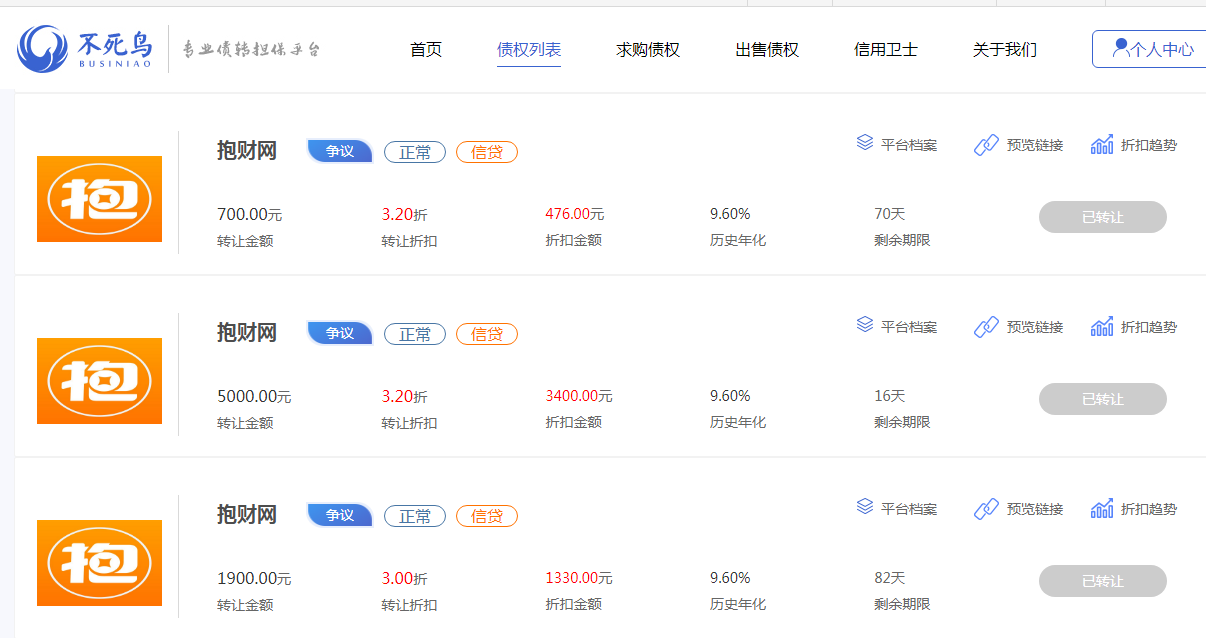Click the 1900.00元 transfer amount
Screen dimensions: 1206x638
254,578
